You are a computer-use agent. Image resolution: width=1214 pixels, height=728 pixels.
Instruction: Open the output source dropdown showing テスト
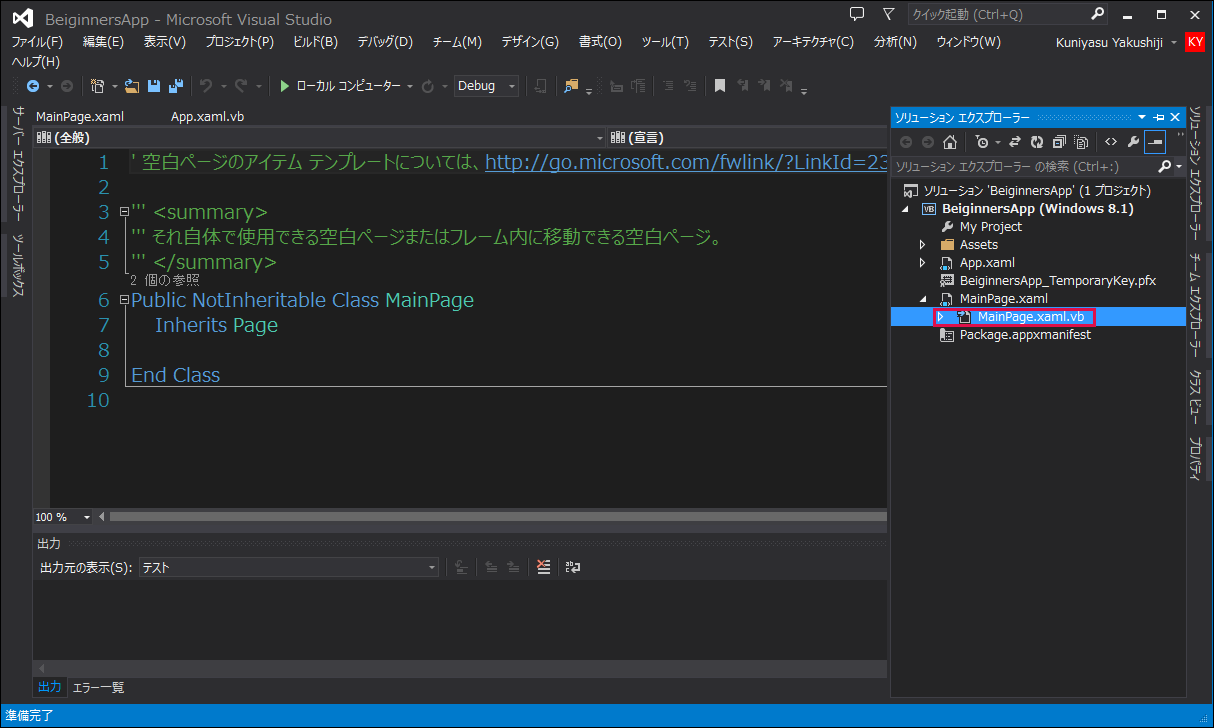pyautogui.click(x=288, y=567)
